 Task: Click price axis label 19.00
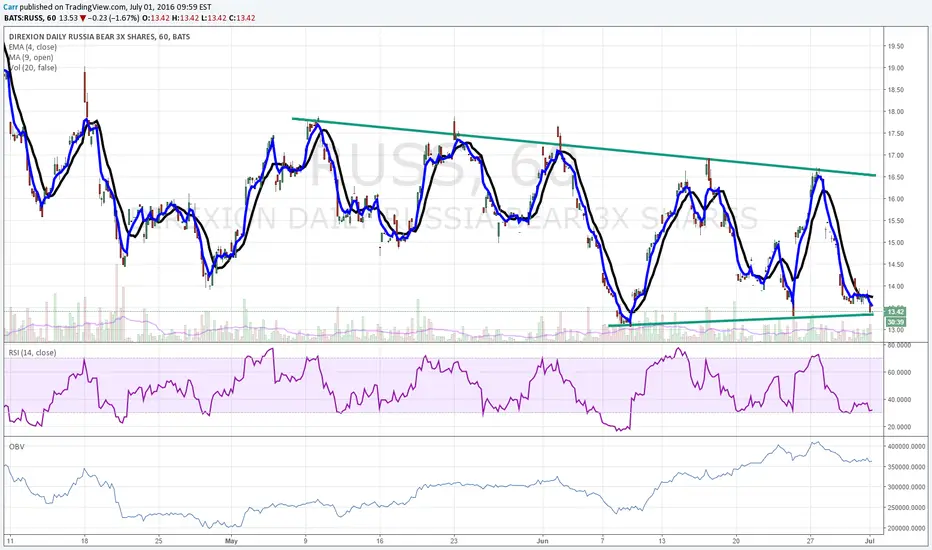(x=895, y=68)
